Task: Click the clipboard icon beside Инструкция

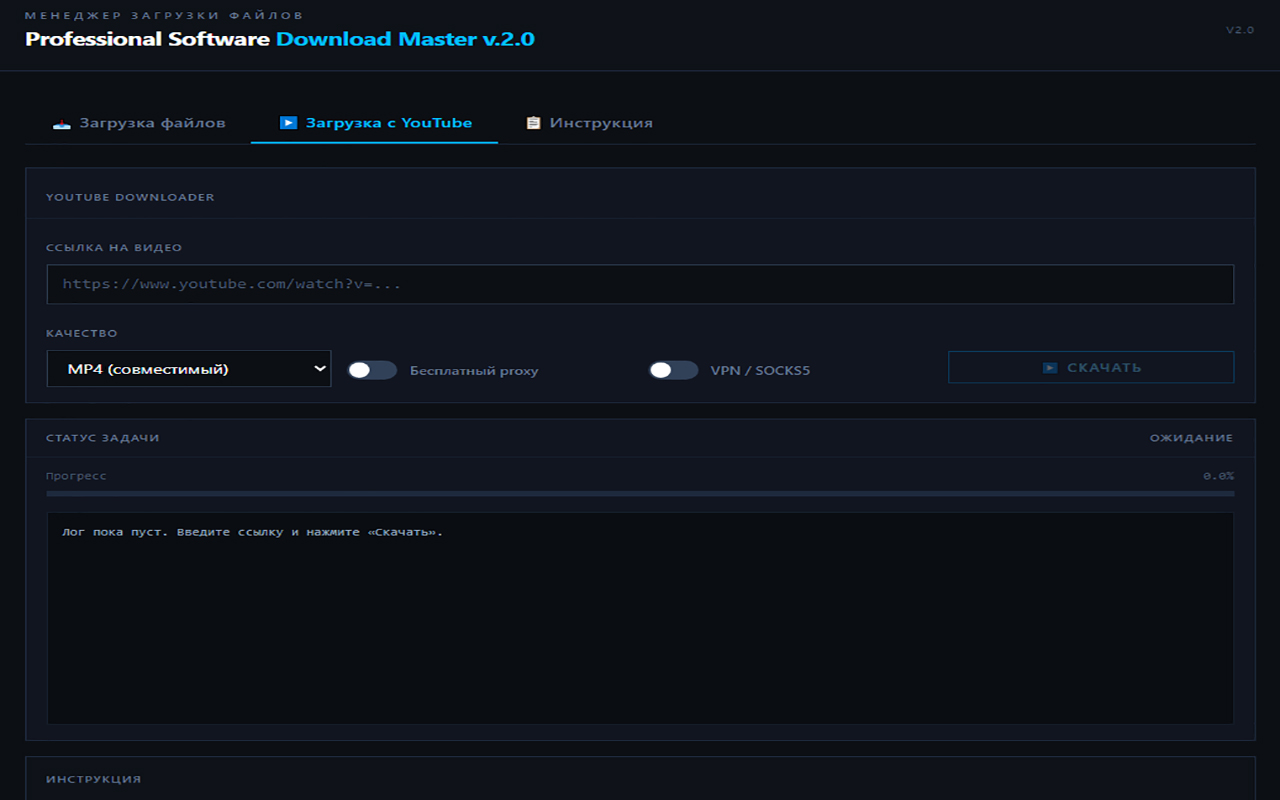Action: [x=533, y=123]
